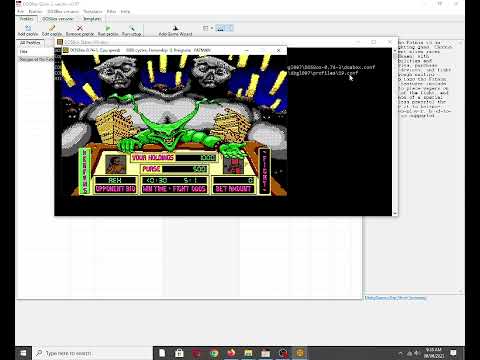
Task: Click the taskbar clock showing 9:35 AM
Action: (x=433, y=353)
